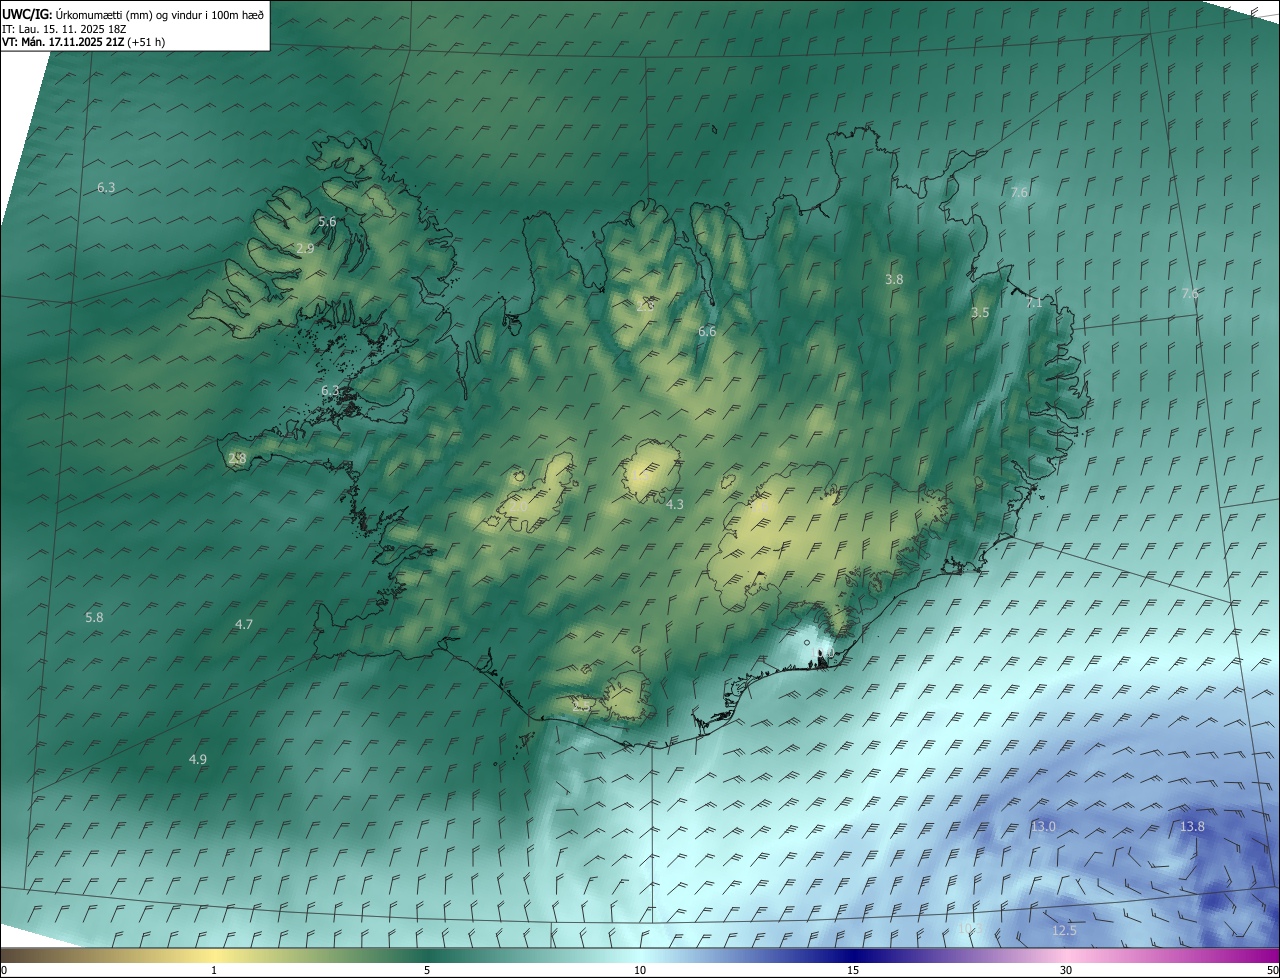The height and width of the screenshot is (978, 1280).
Task: Click the 4.7 value label
Action: pos(244,624)
